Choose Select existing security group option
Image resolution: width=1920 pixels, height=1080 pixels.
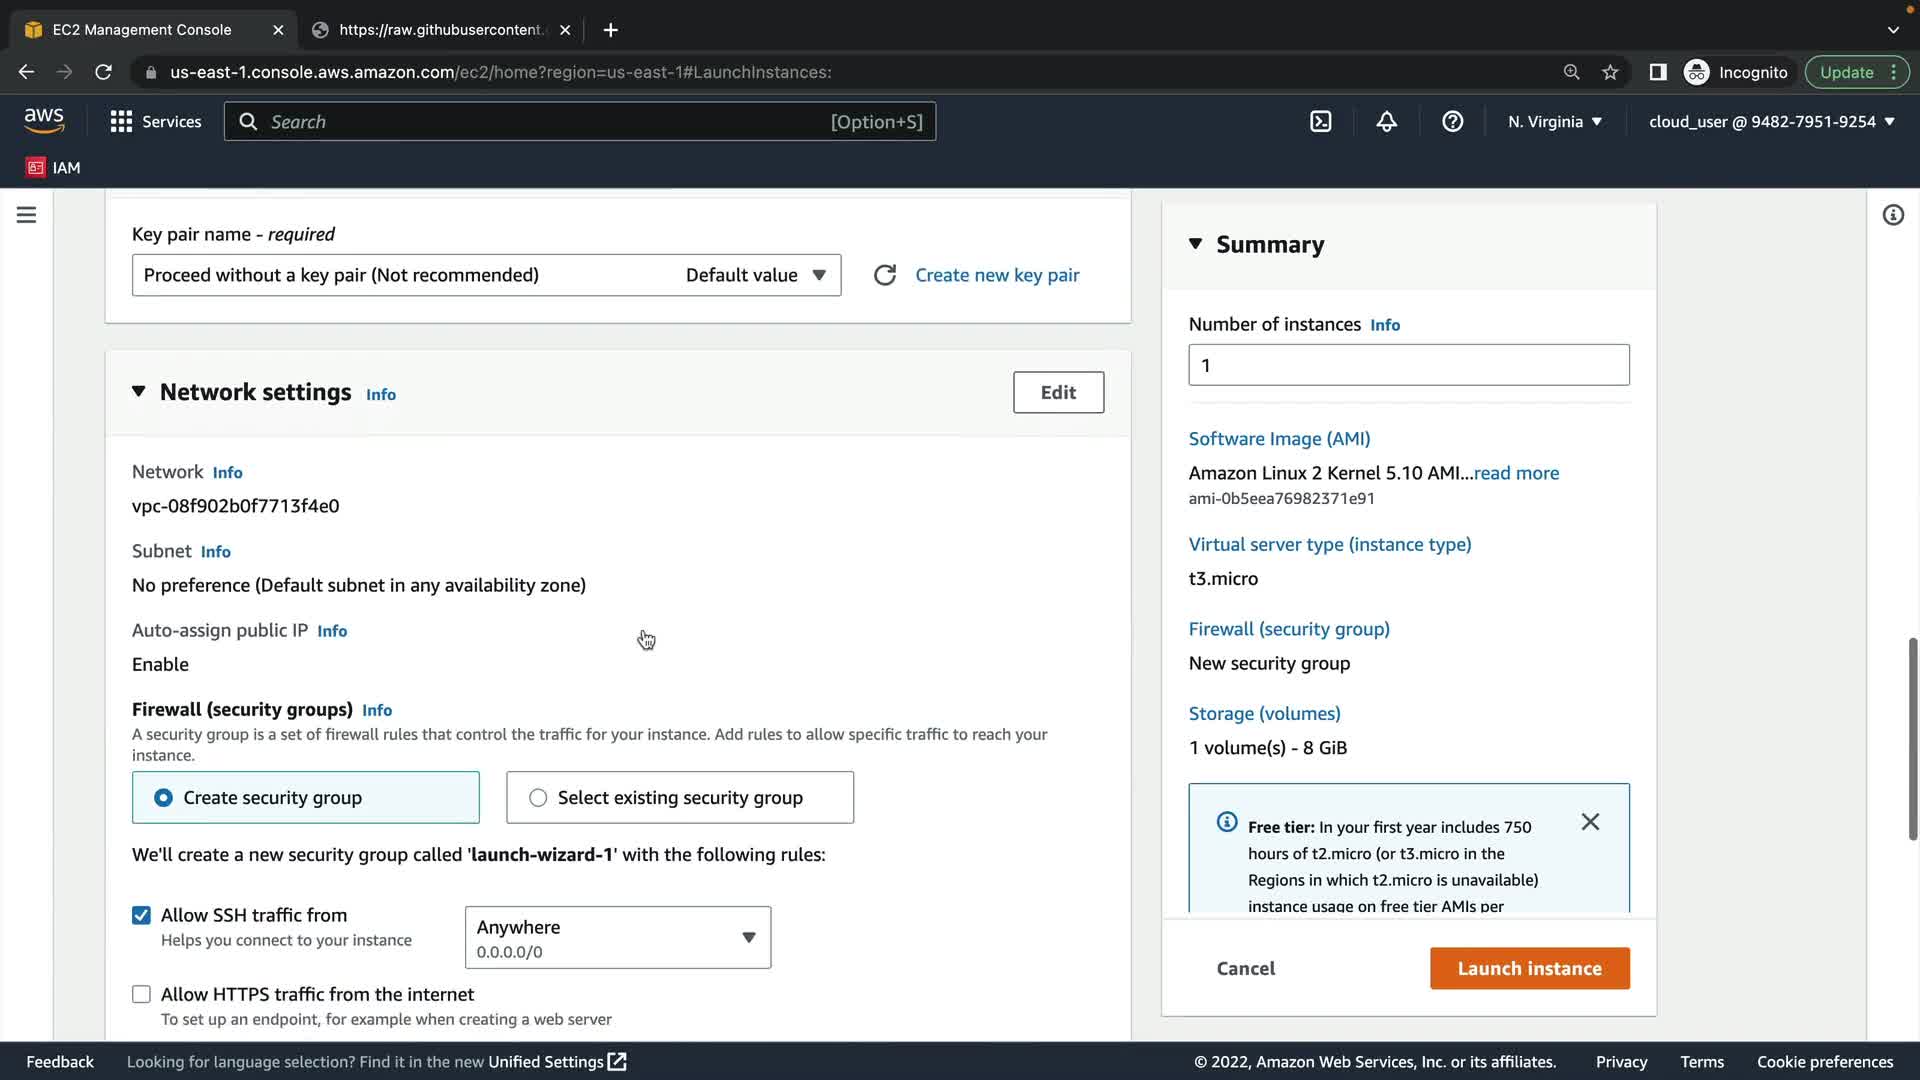(x=538, y=798)
